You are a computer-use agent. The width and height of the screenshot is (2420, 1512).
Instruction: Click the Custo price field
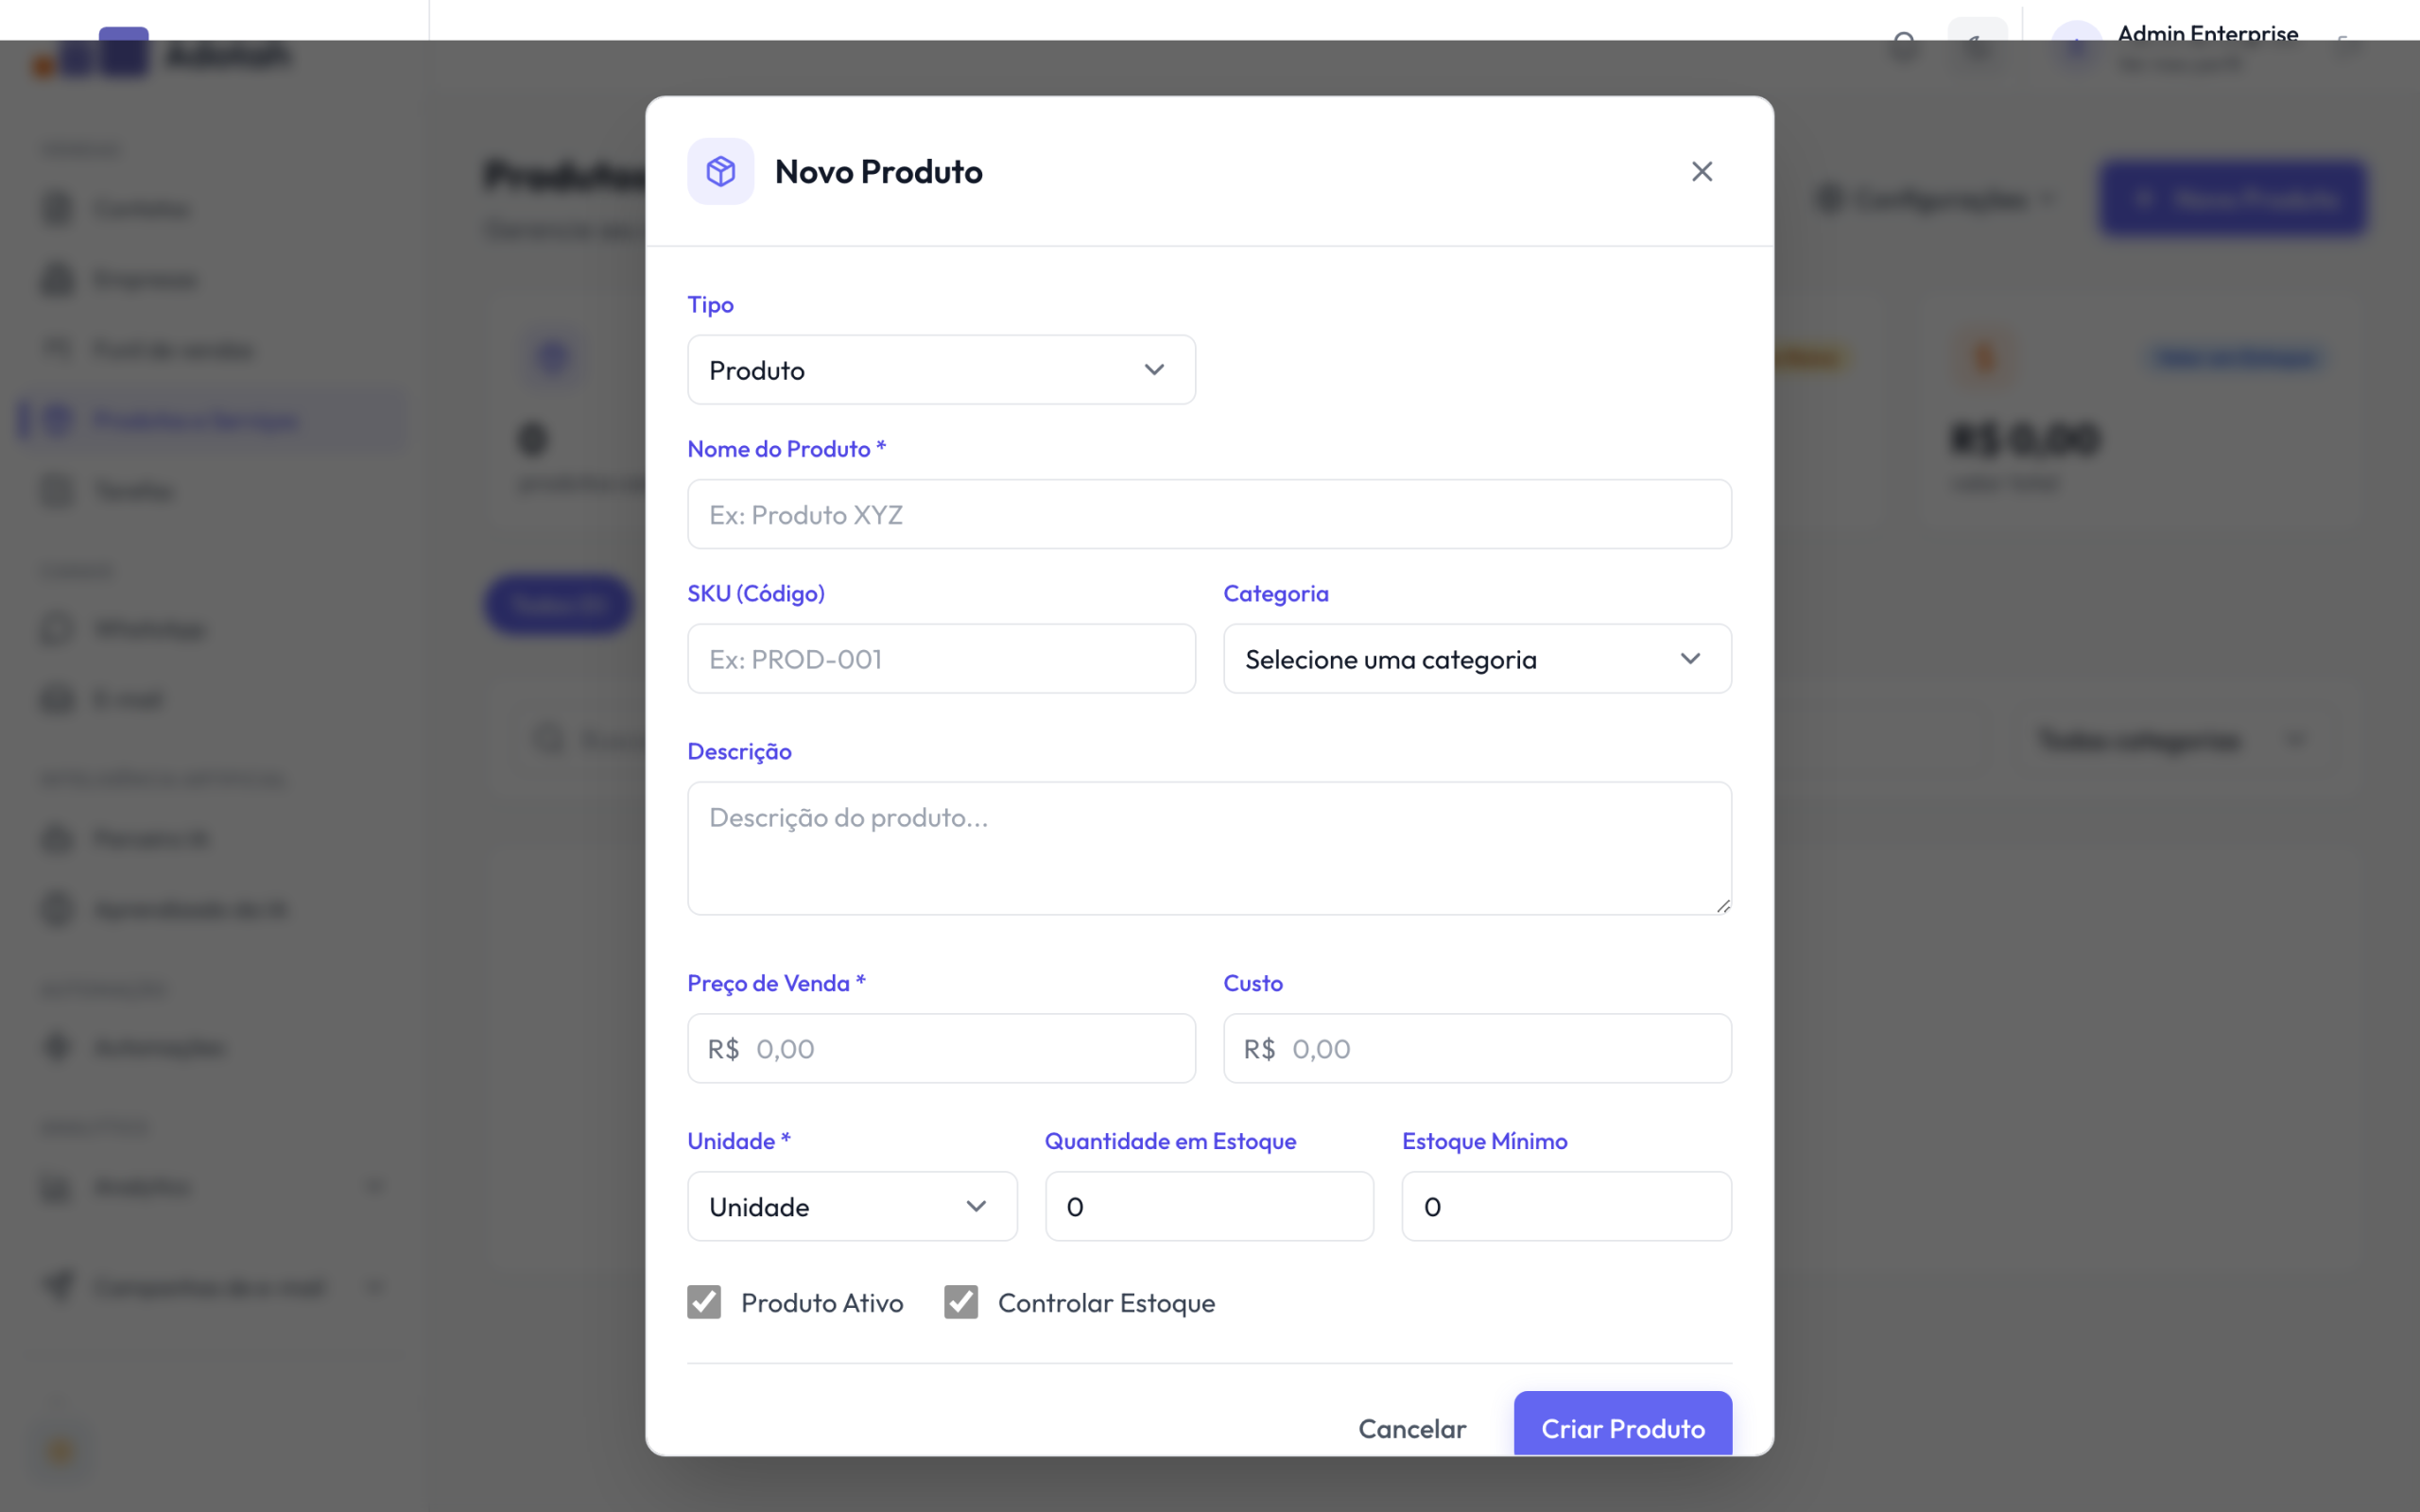tap(1477, 1048)
